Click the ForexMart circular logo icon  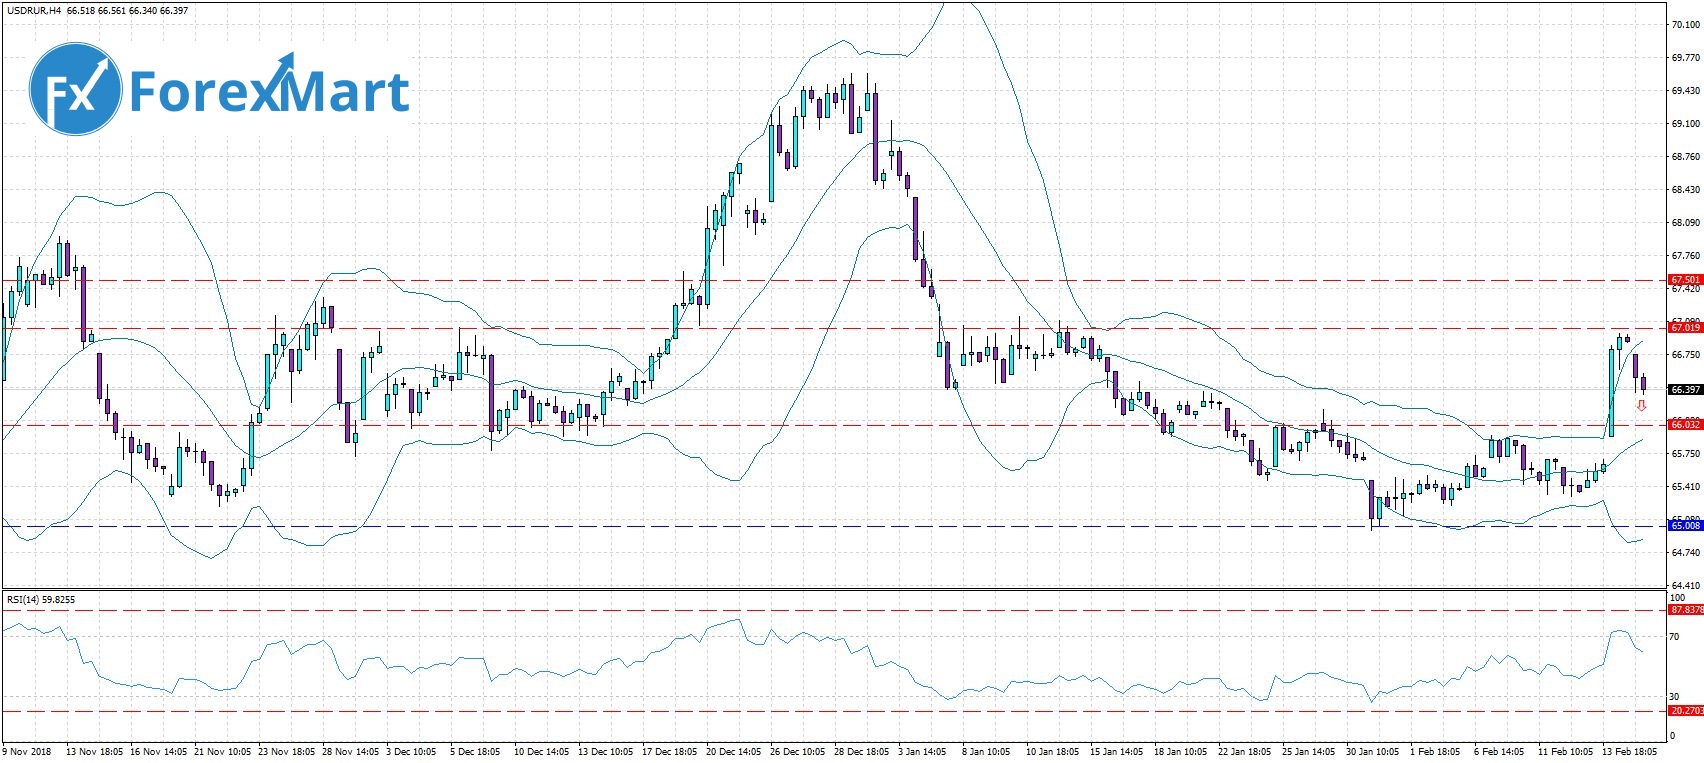(x=75, y=89)
